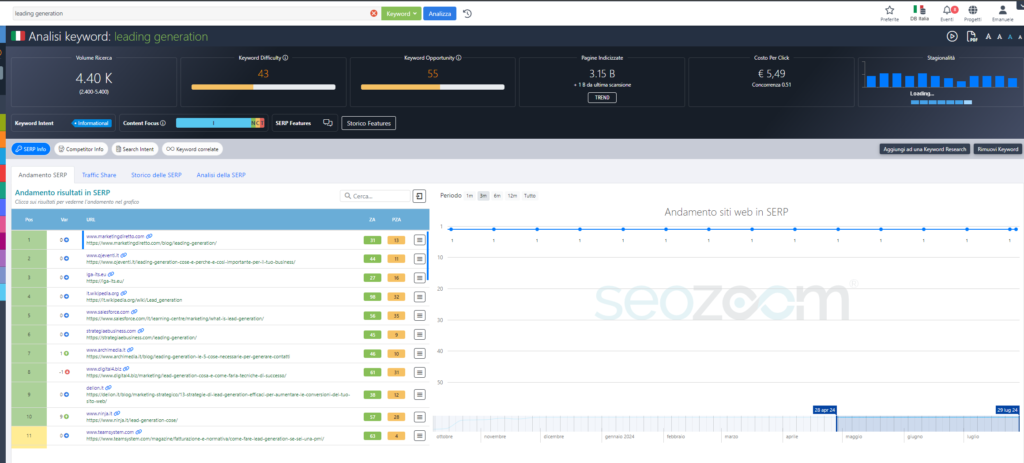1024x463 pixels.
Task: Open row menu for it.wikipedia.org
Action: [419, 296]
